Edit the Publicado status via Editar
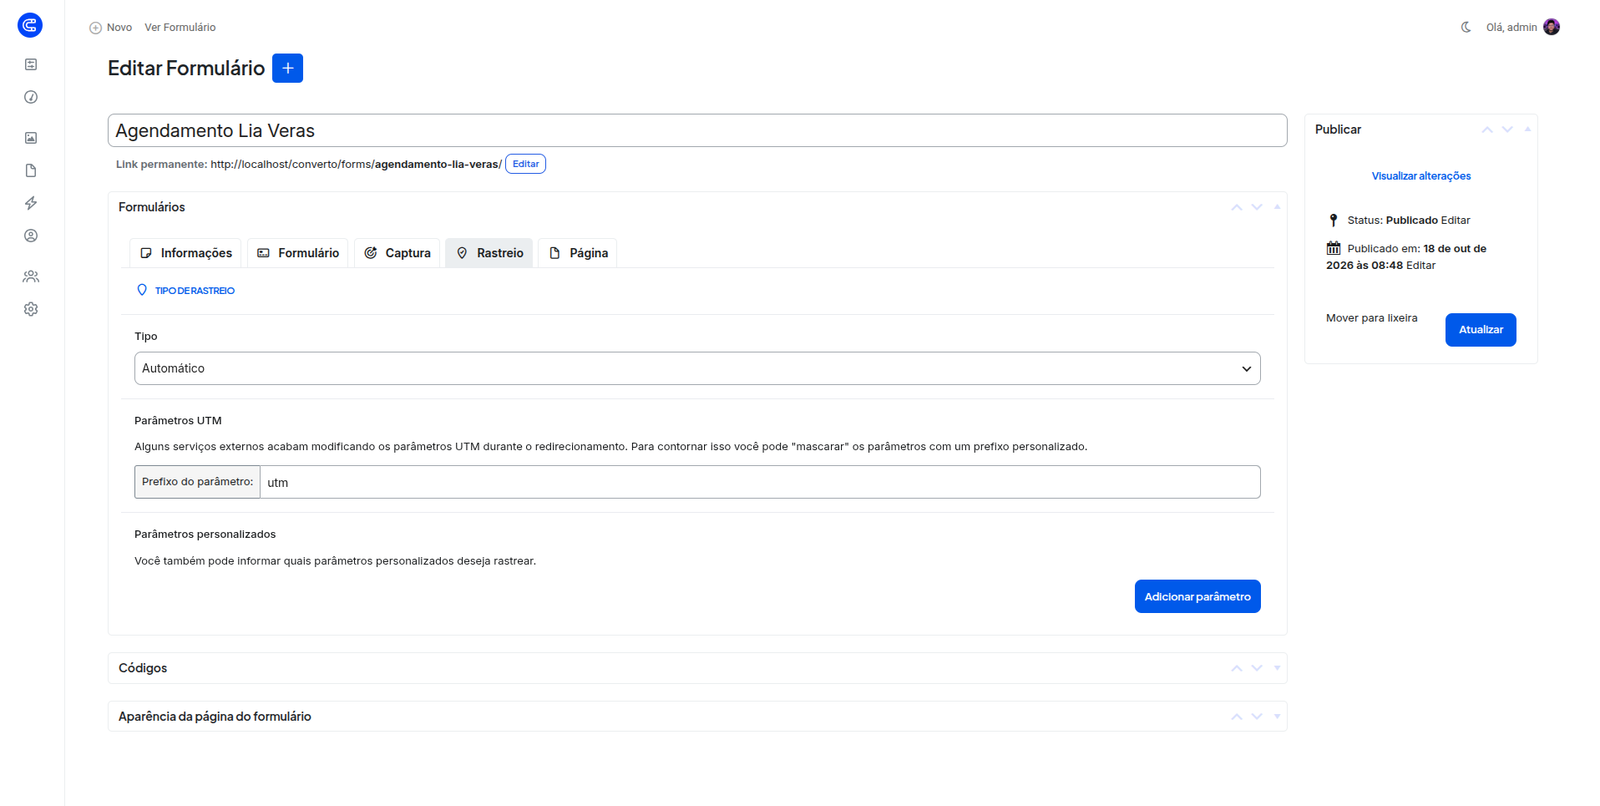Viewport: 1600px width, 806px height. [x=1455, y=220]
